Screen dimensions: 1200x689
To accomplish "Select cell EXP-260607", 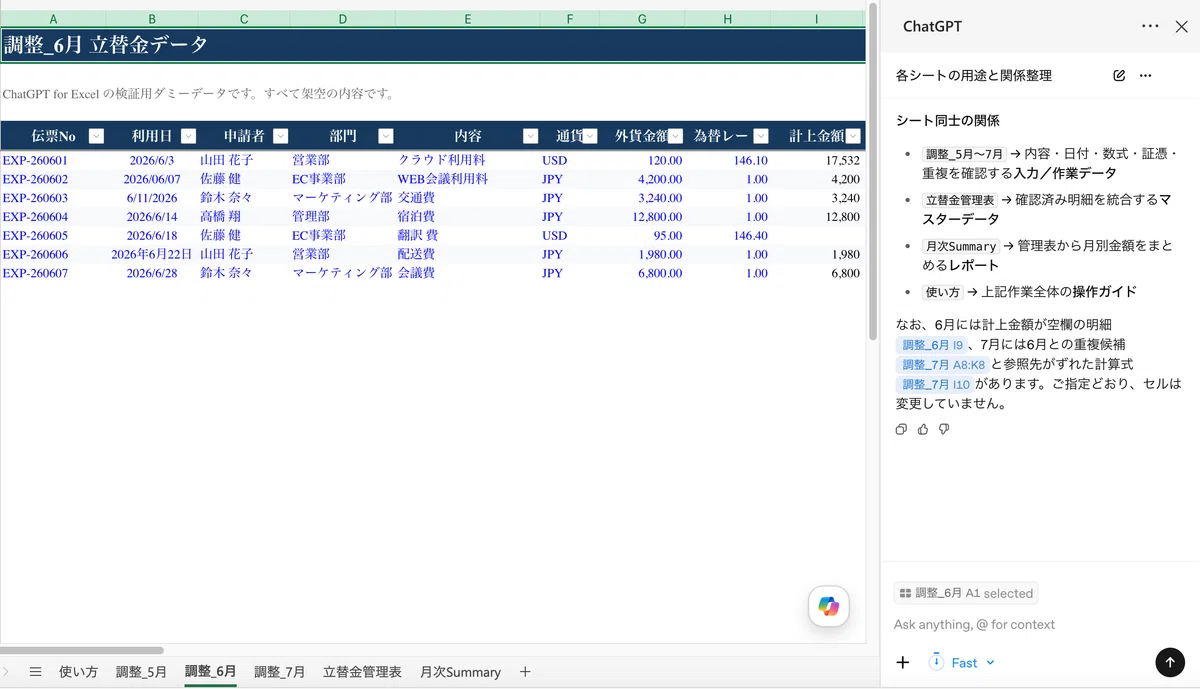I will click(53, 273).
